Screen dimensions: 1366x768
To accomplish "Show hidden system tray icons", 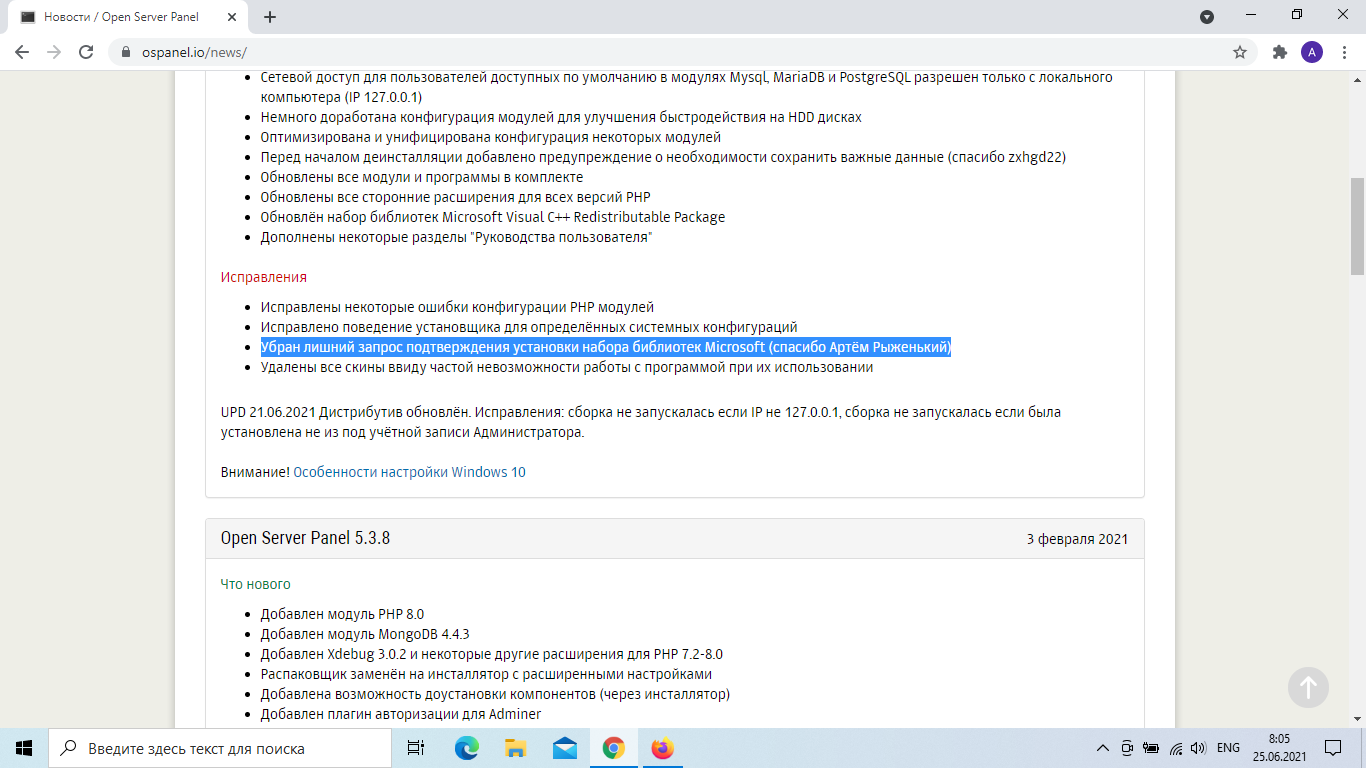I will [x=1103, y=748].
